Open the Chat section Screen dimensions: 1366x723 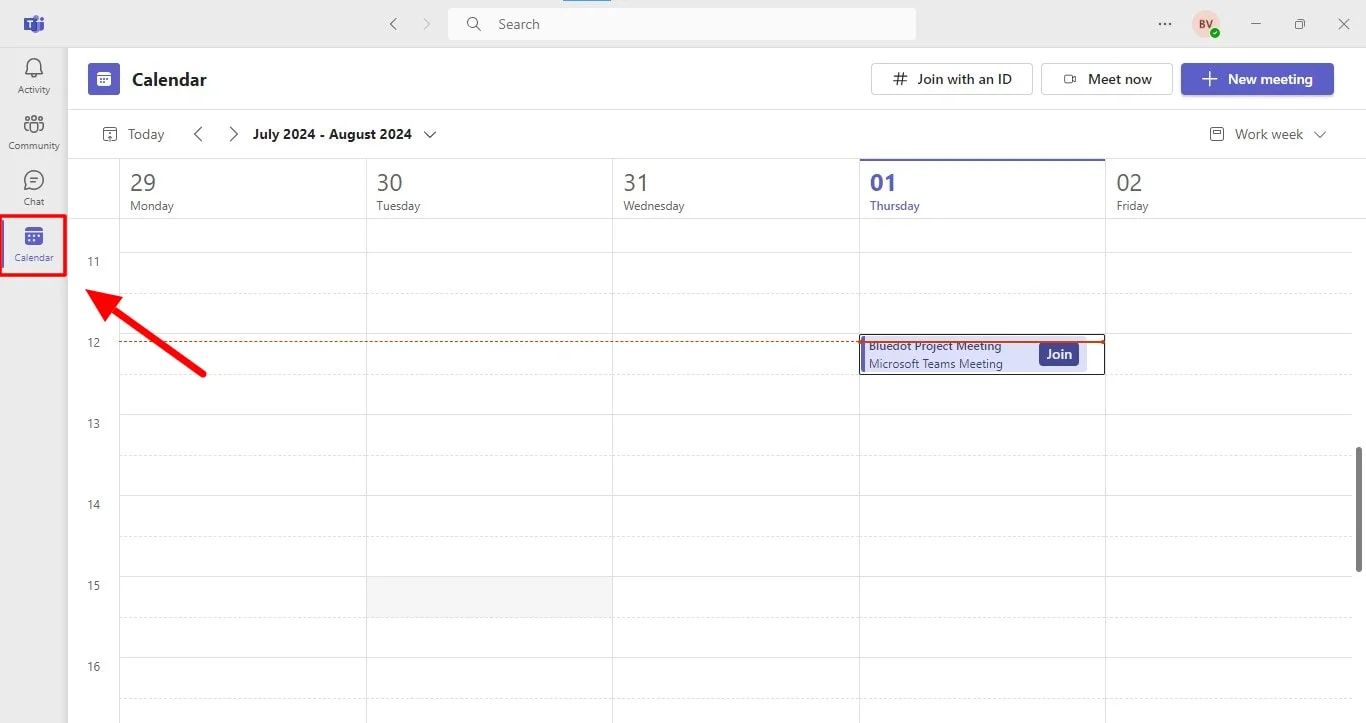(34, 188)
